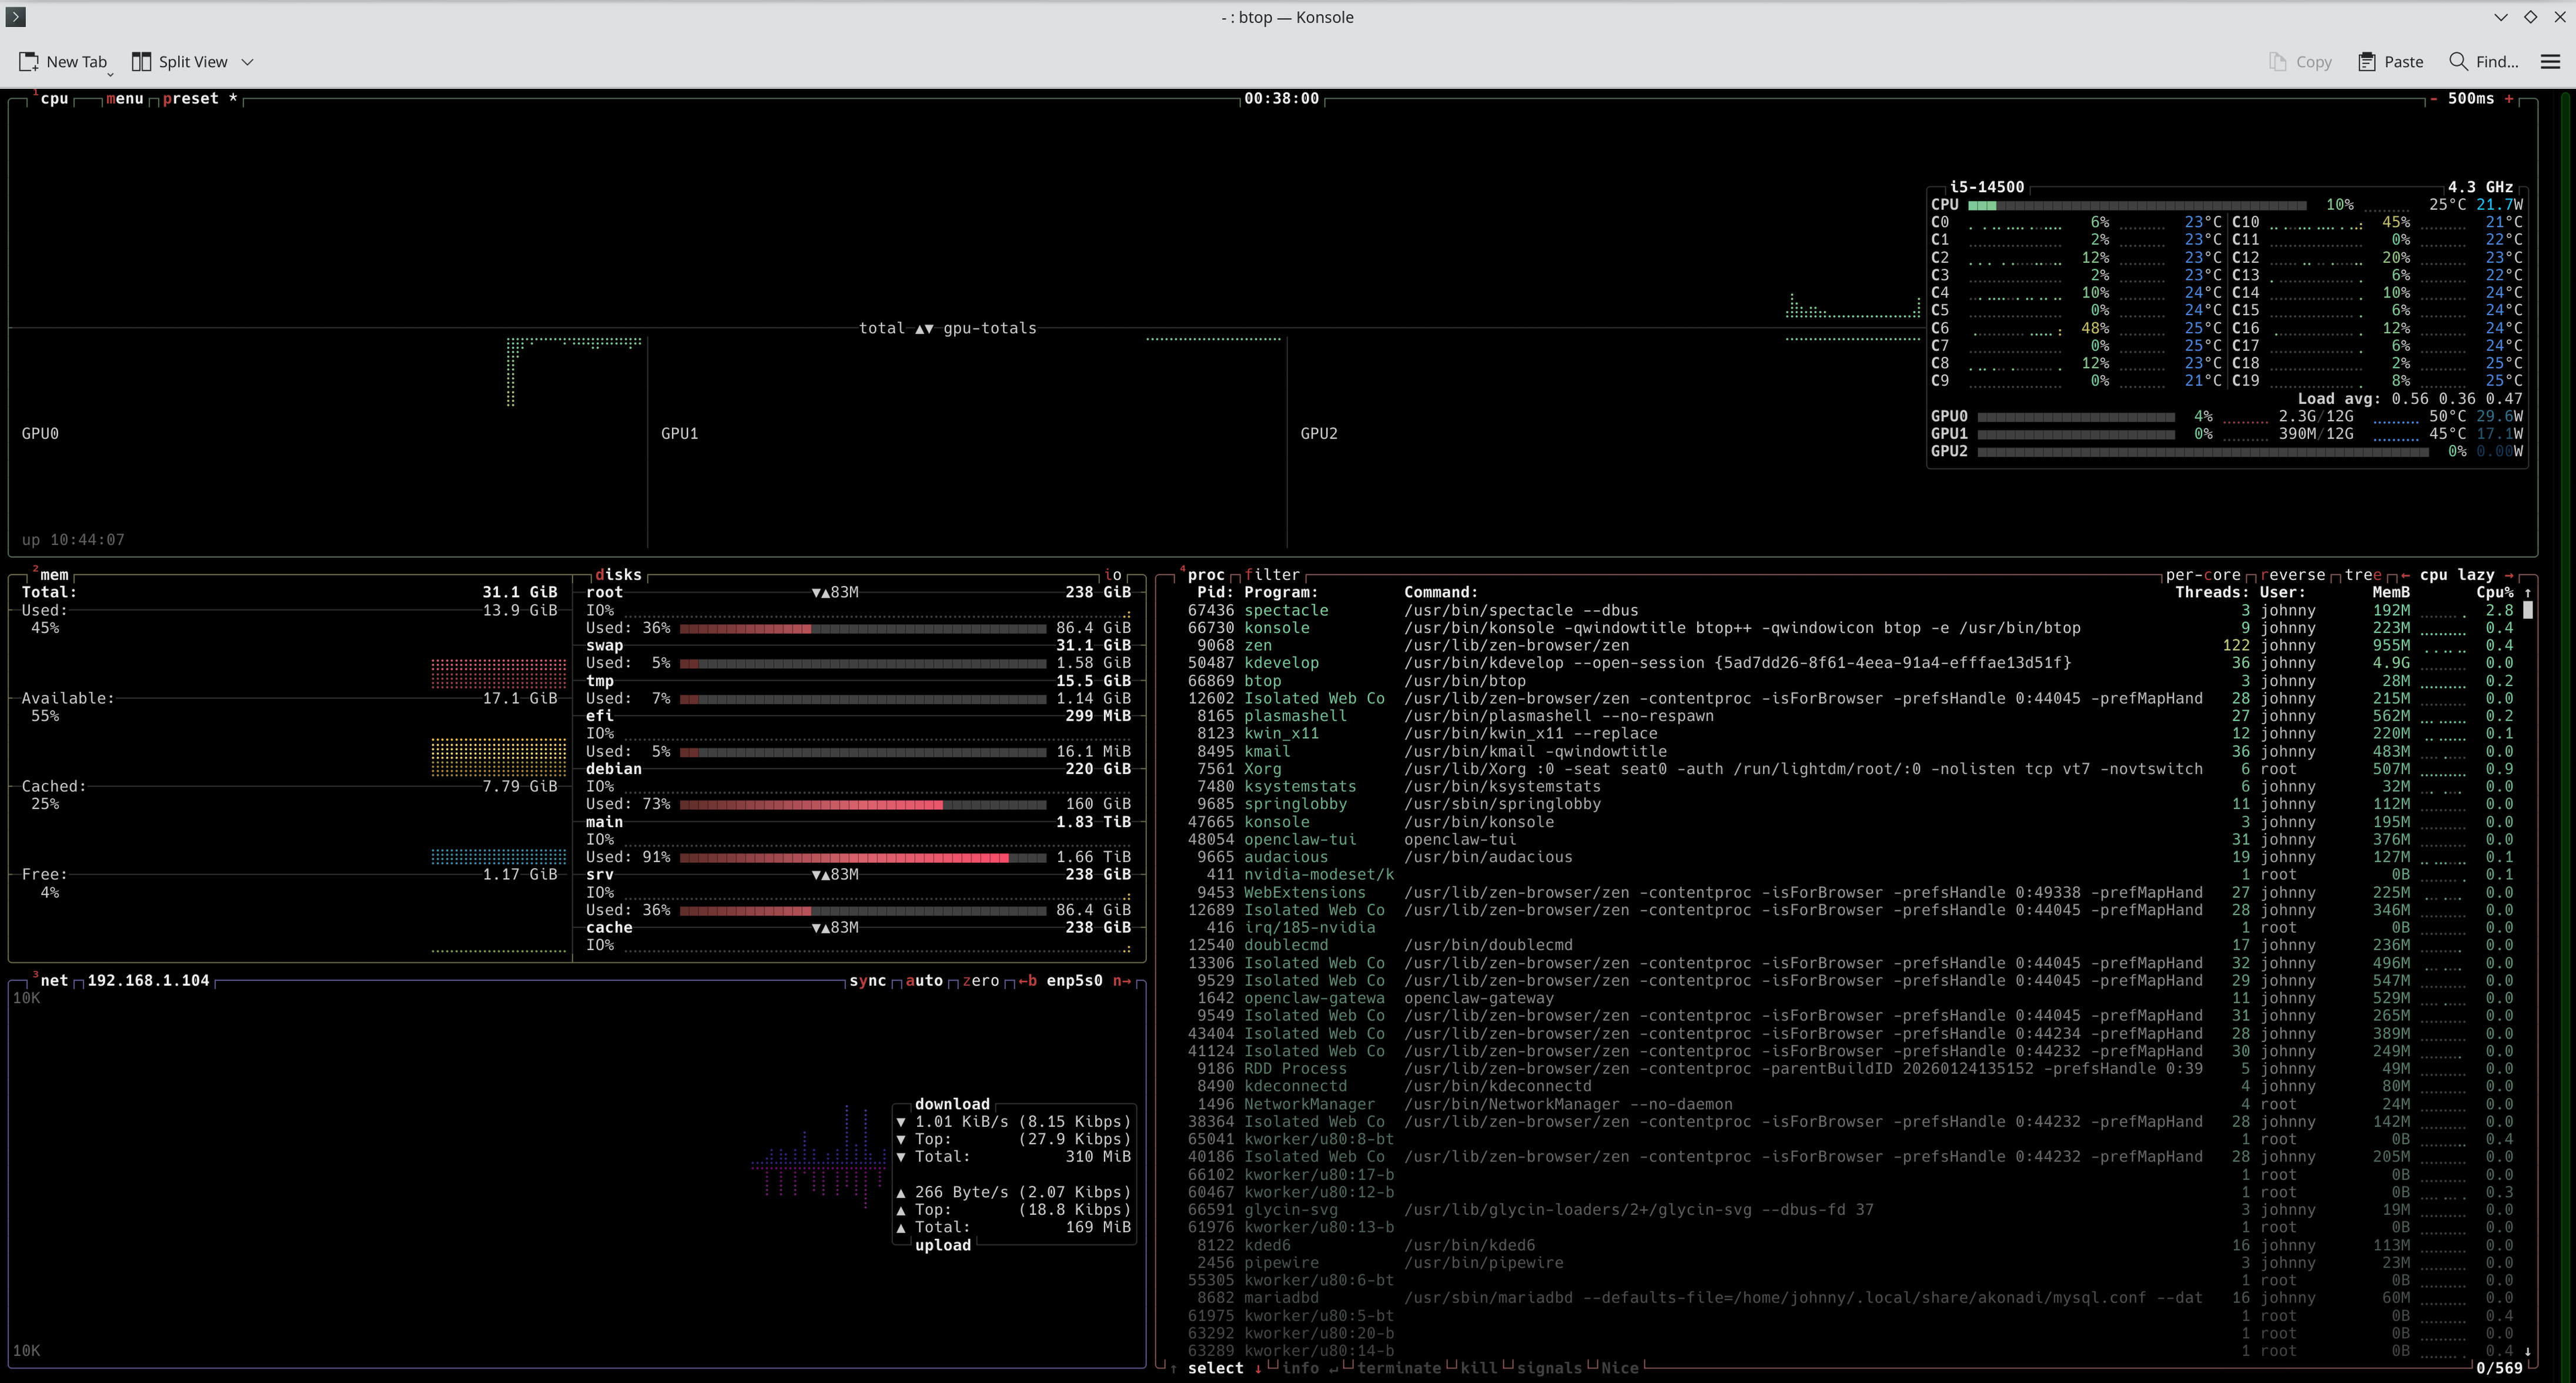Screen dimensions: 2576x1383
Task: Expand the Split View dropdown arrow
Action: coord(248,62)
